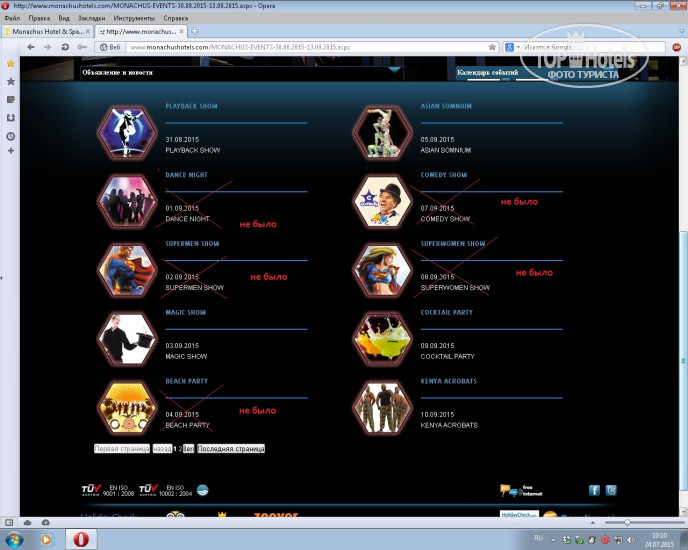The height and width of the screenshot is (550, 688).
Task: Click the Playback Show hexagon thumbnail
Action: point(127,132)
